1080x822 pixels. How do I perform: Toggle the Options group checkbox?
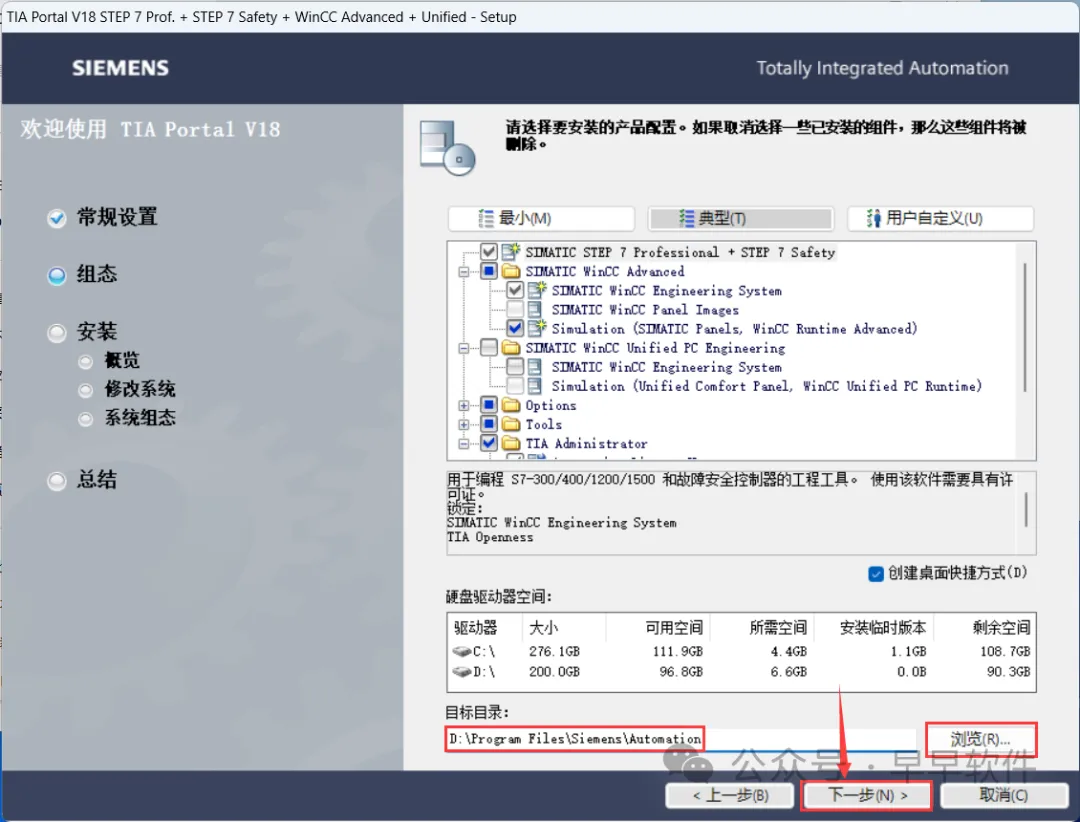(489, 404)
